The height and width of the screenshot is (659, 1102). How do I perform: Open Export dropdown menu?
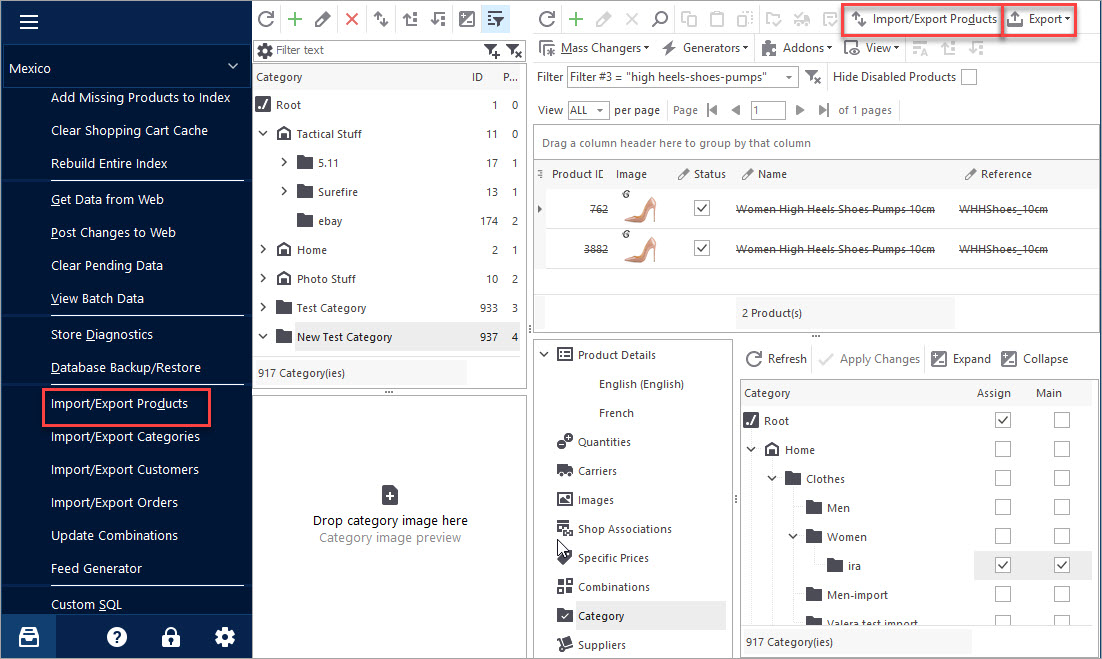(1039, 19)
